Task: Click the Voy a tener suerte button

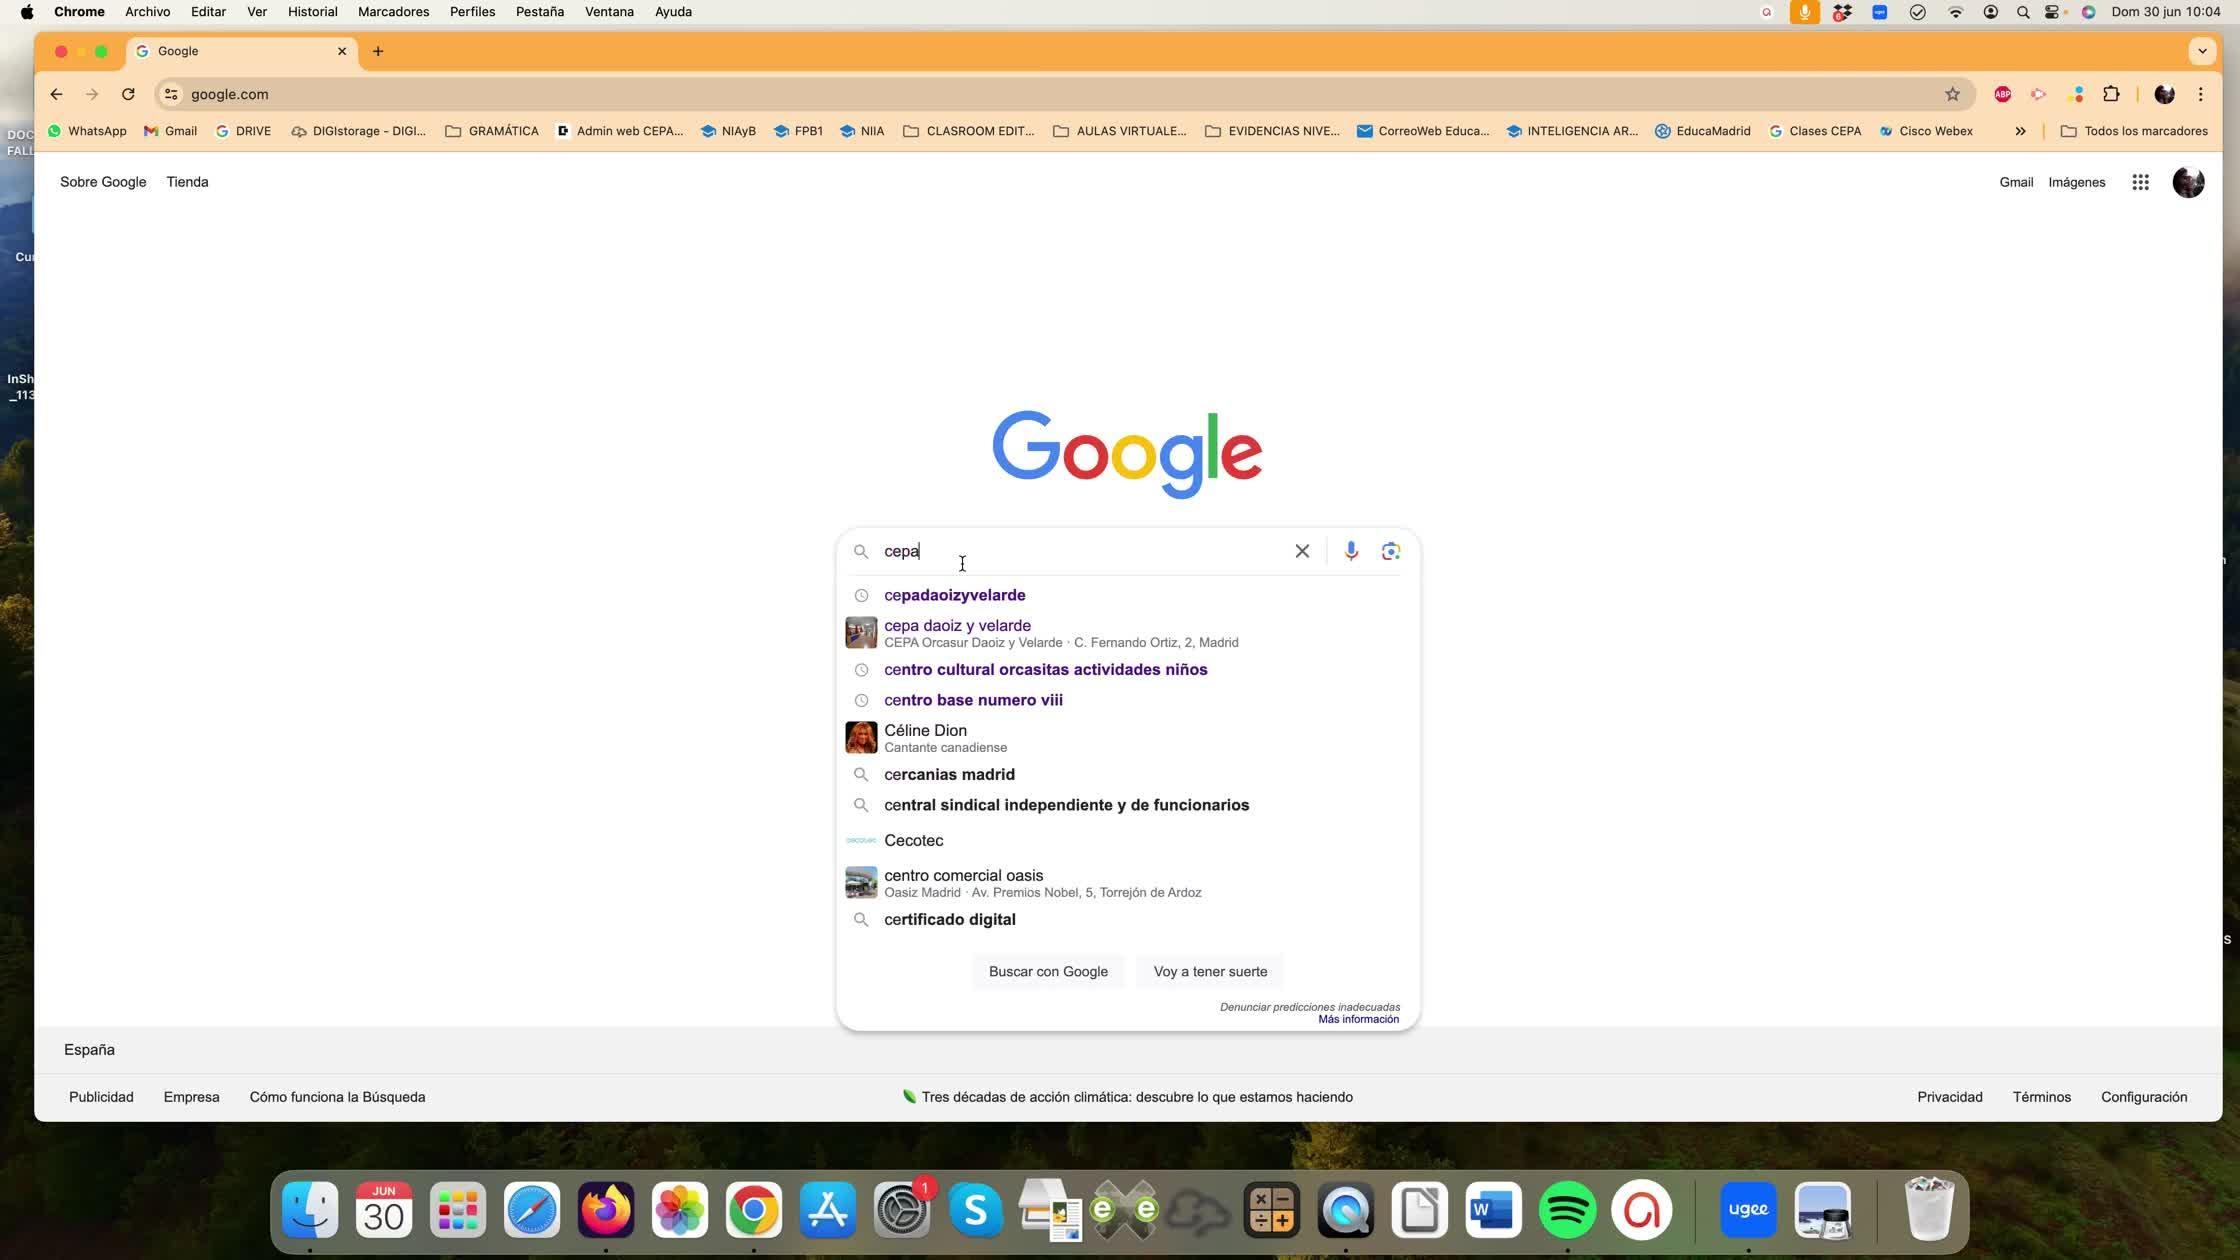Action: tap(1210, 971)
